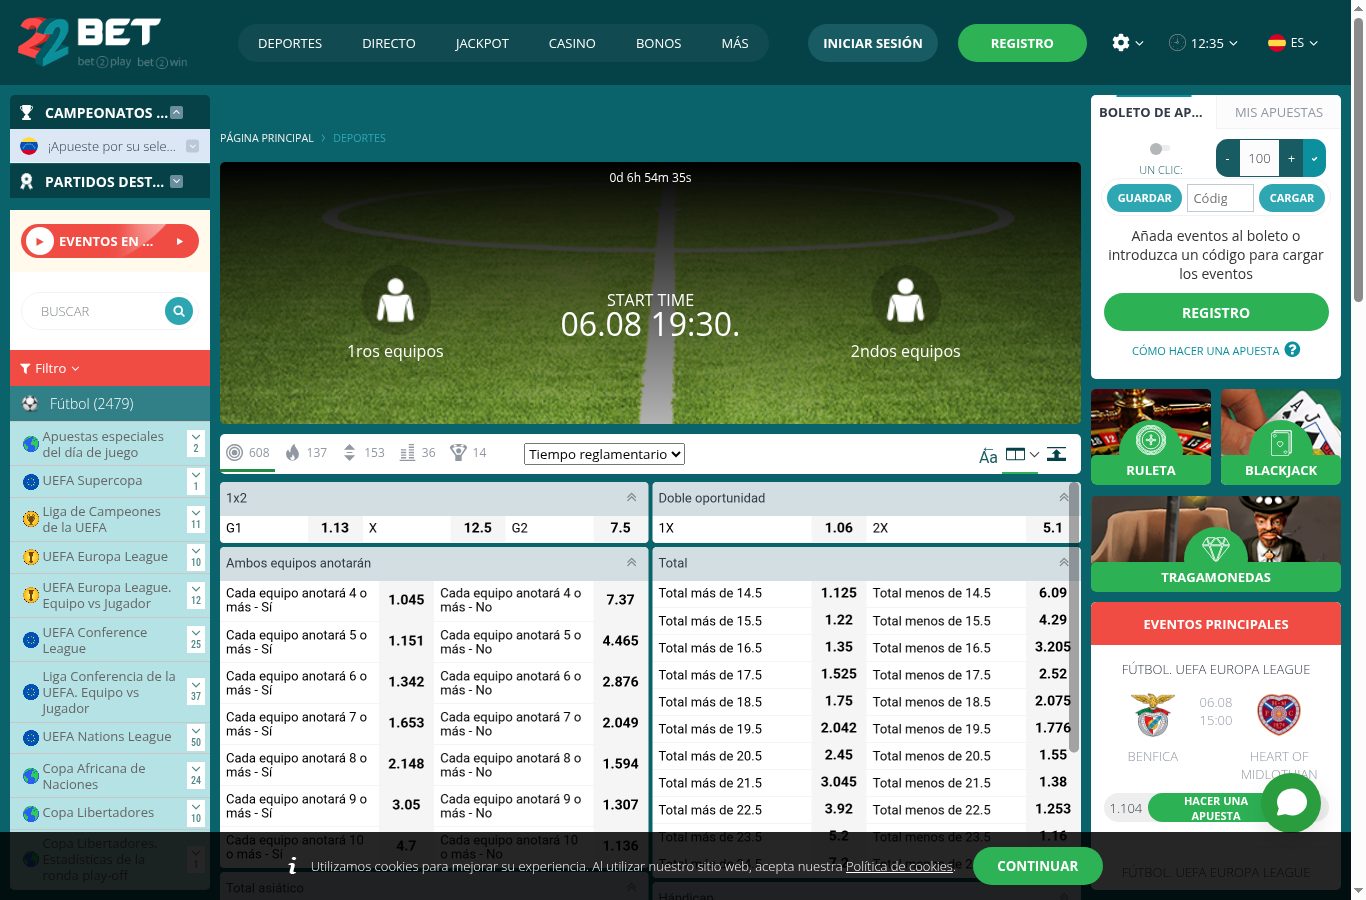The height and width of the screenshot is (900, 1366).
Task: Select the 36 statistics icon
Action: (407, 453)
